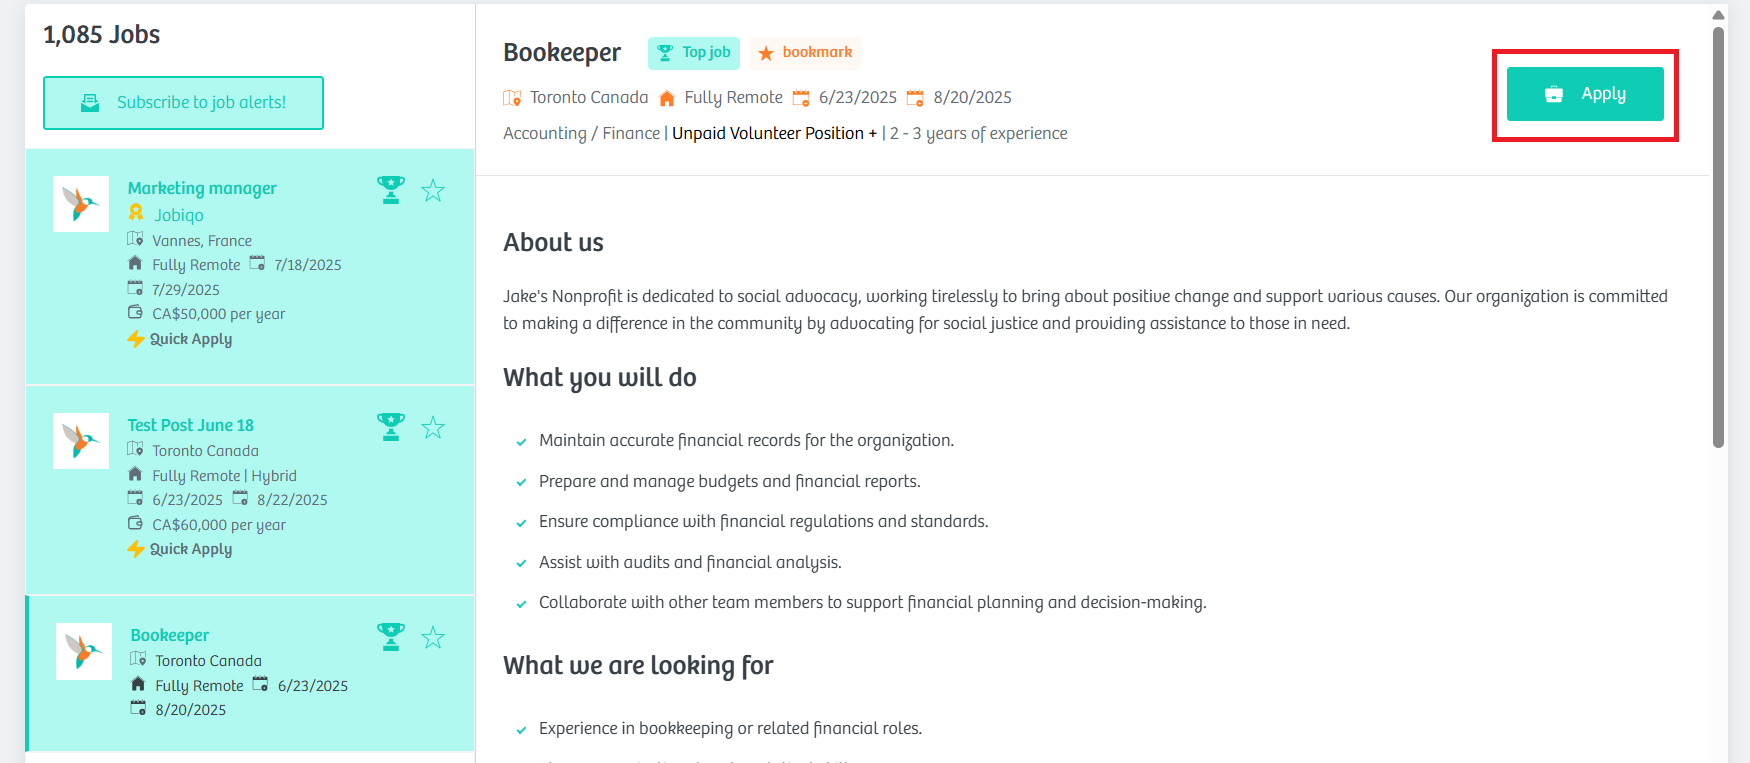Click the Jobiqo logo thumbnail for Marketing manager

click(81, 204)
